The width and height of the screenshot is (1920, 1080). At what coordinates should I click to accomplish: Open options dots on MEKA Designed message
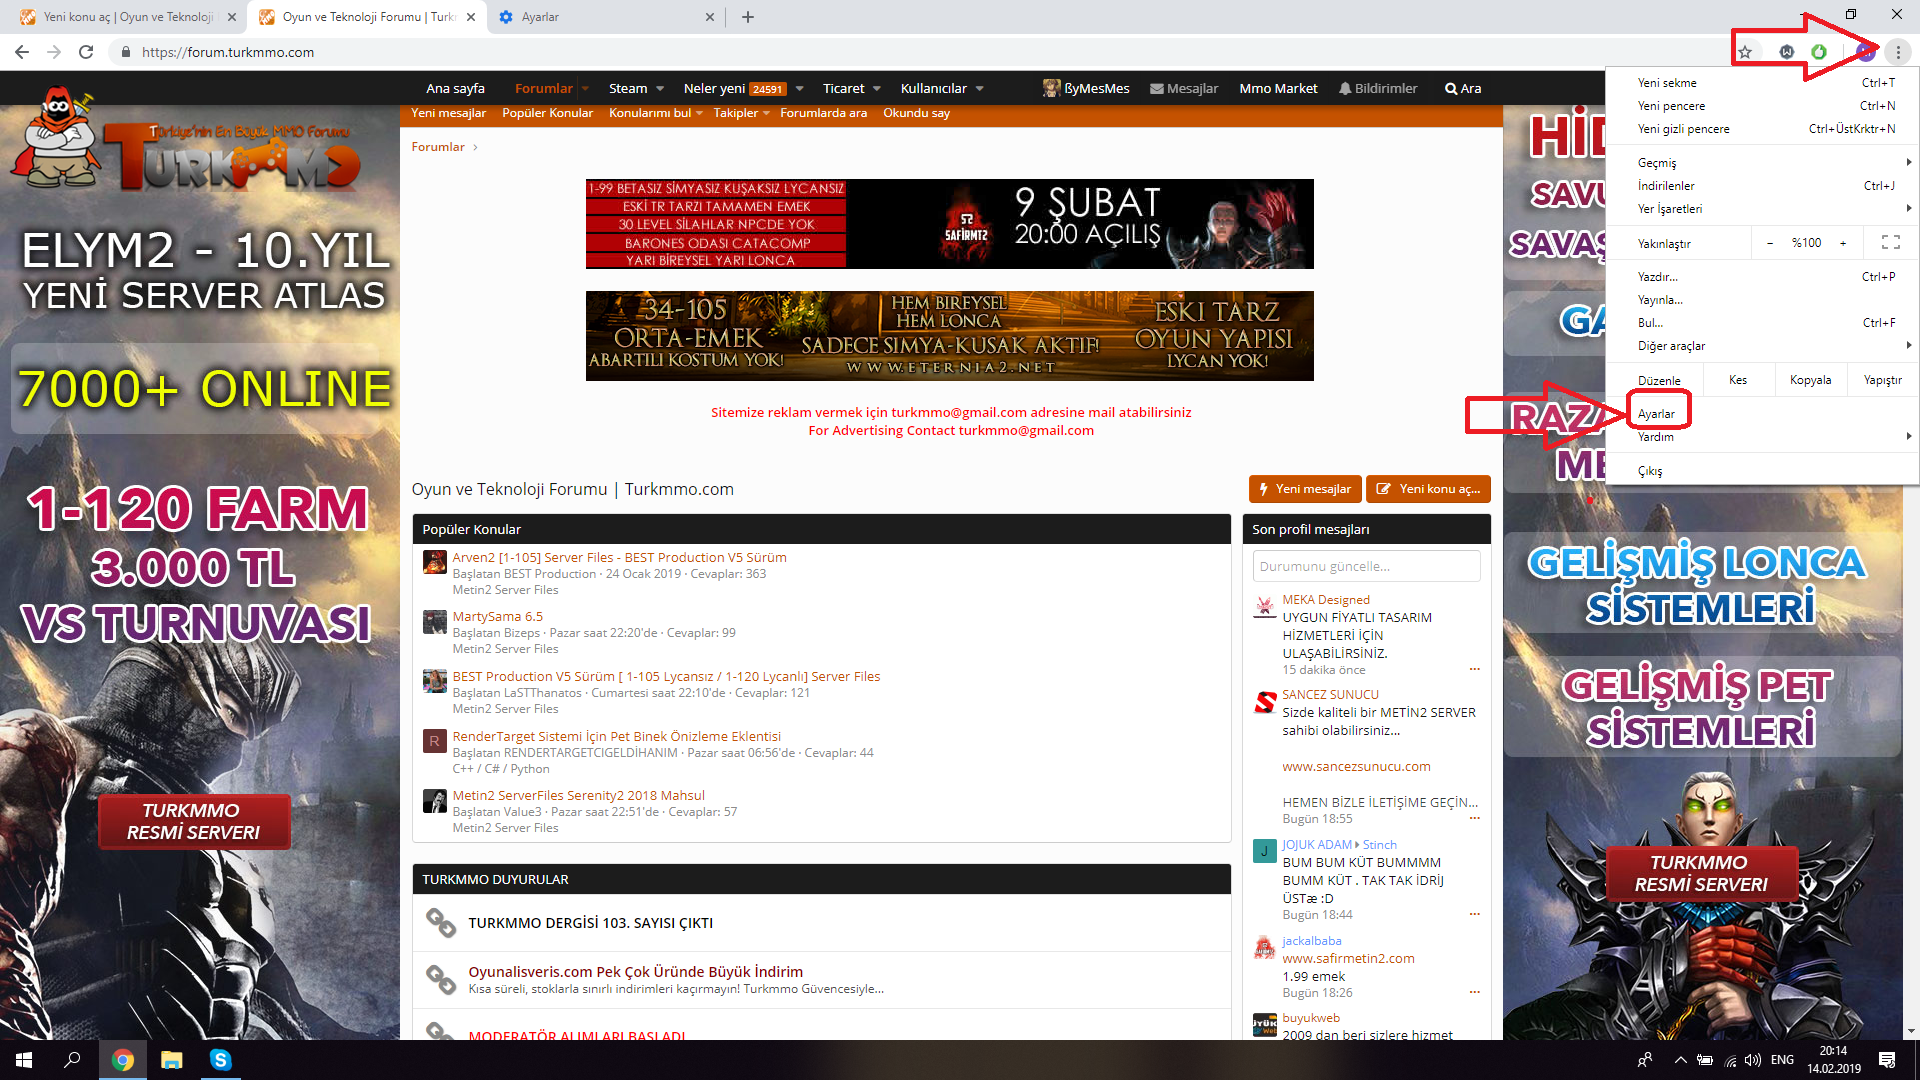coord(1474,669)
